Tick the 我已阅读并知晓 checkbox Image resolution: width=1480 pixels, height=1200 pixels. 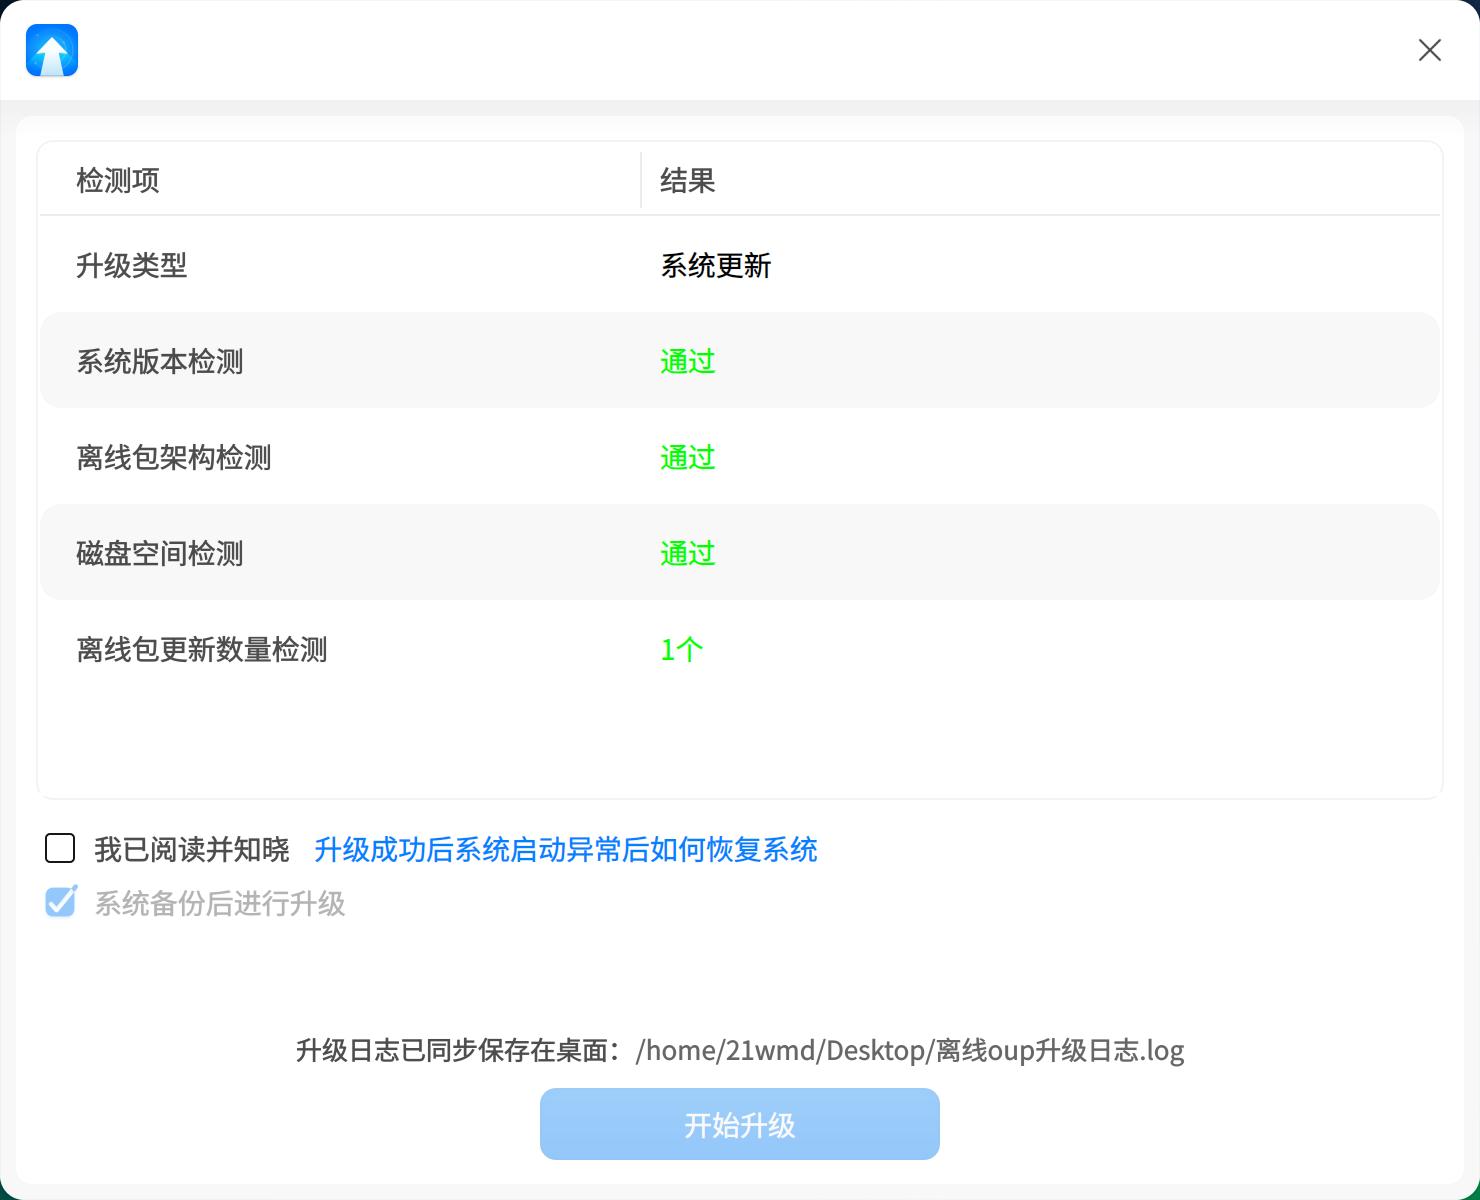point(60,849)
